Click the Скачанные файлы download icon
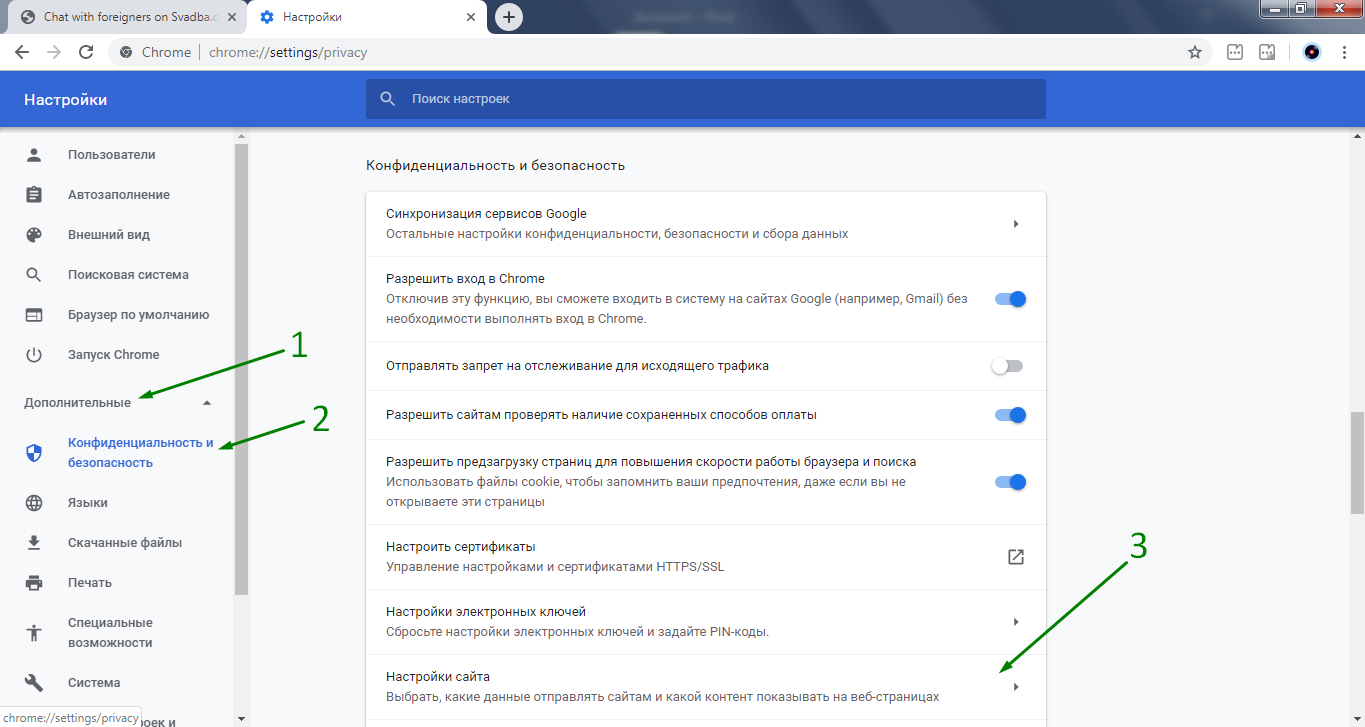This screenshot has width=1365, height=727. [34, 543]
